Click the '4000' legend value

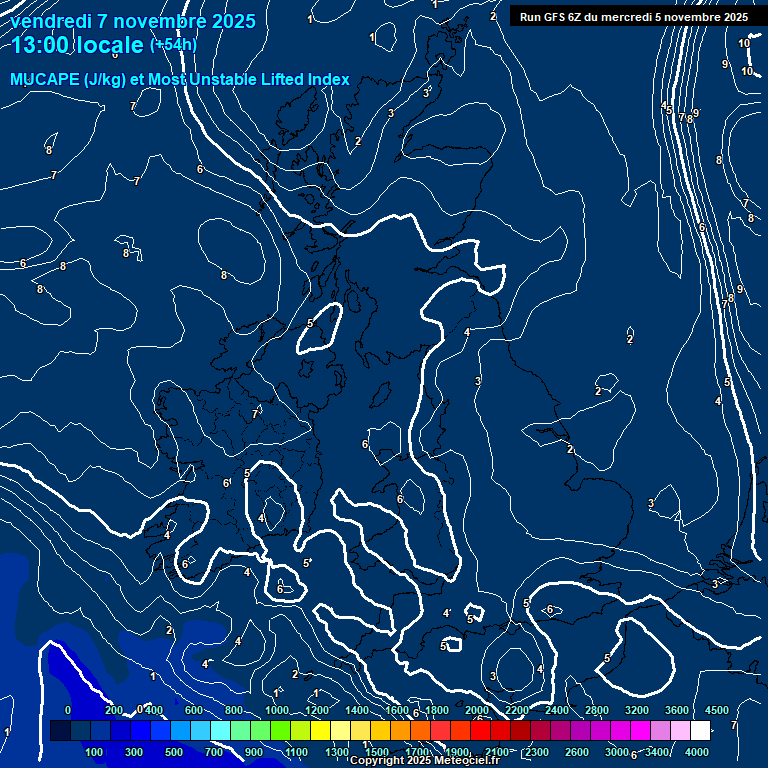pos(696,752)
